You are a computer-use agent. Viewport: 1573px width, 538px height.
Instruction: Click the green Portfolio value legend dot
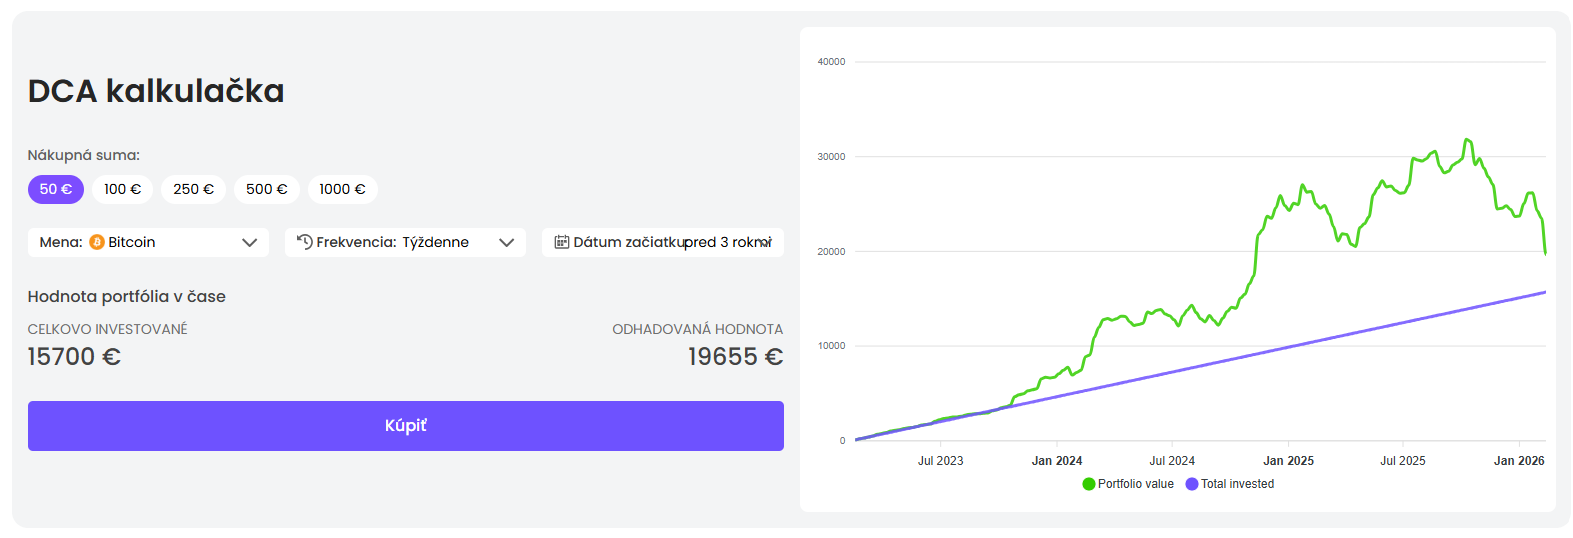1089,484
